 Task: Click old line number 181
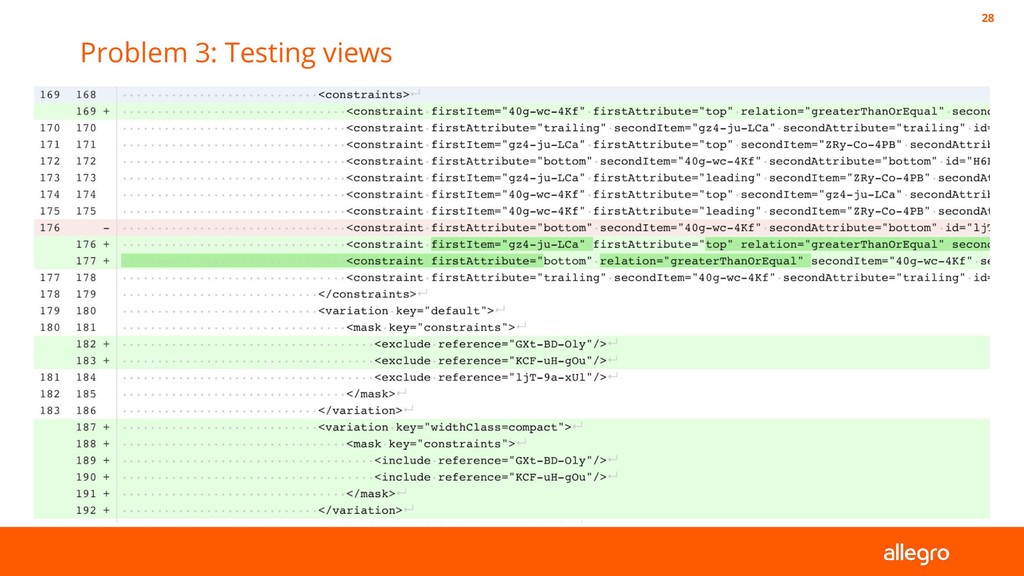(50, 377)
